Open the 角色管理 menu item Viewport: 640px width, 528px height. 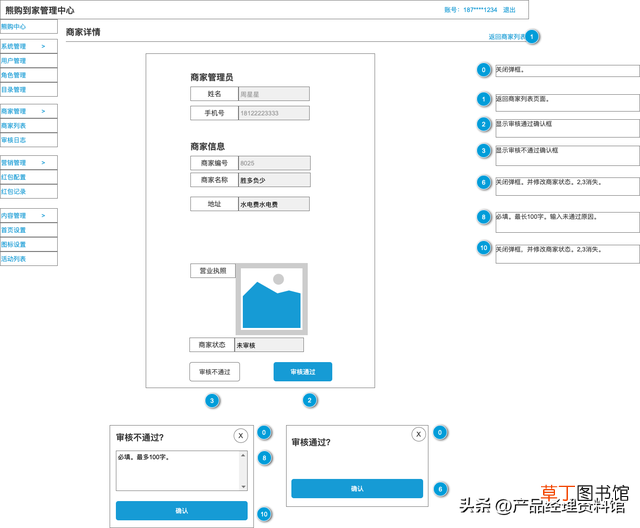click(x=29, y=75)
